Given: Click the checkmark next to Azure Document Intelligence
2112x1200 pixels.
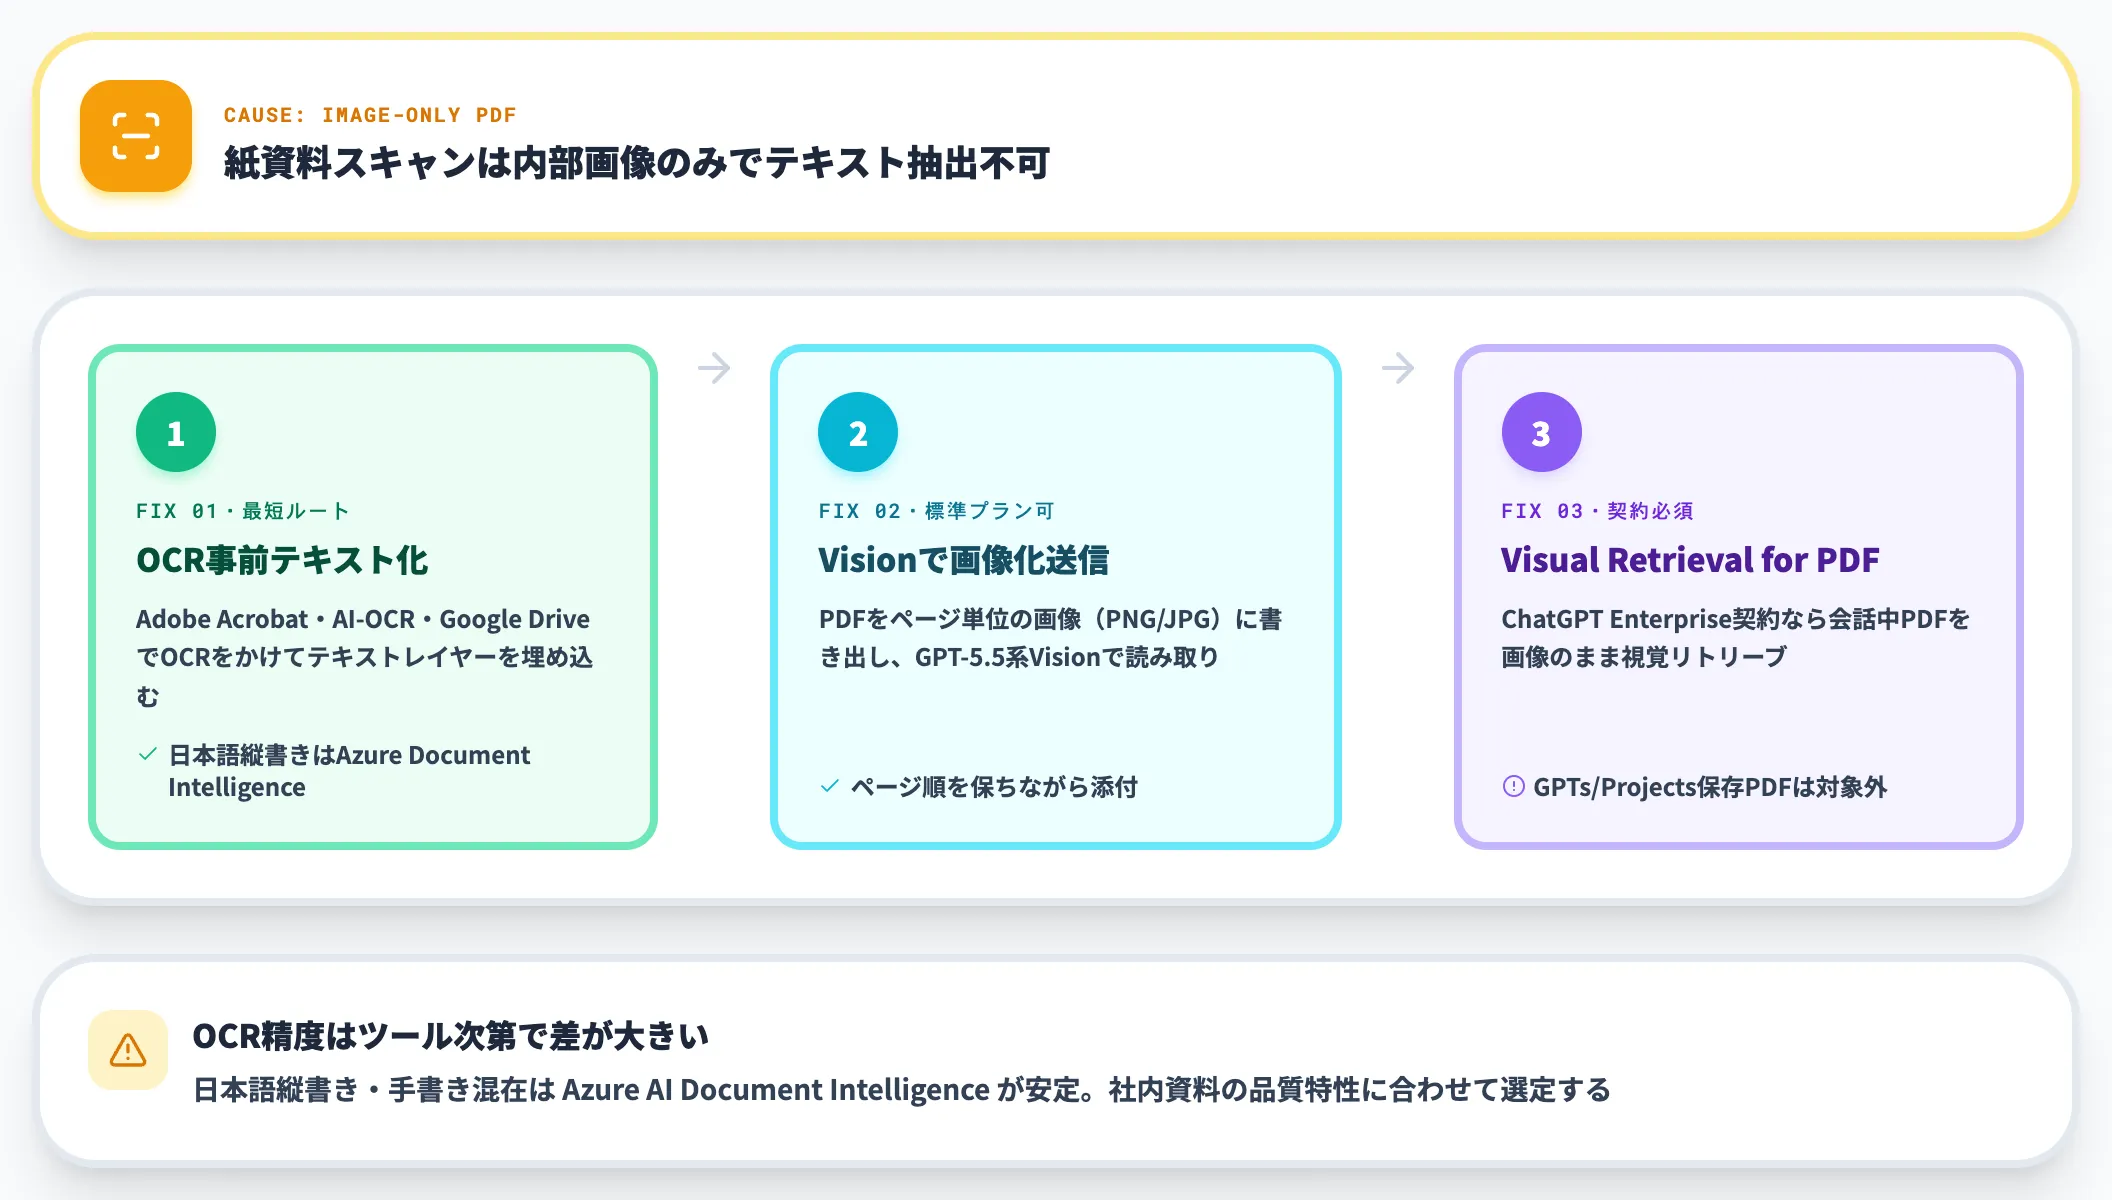Looking at the screenshot, I should coord(148,754).
